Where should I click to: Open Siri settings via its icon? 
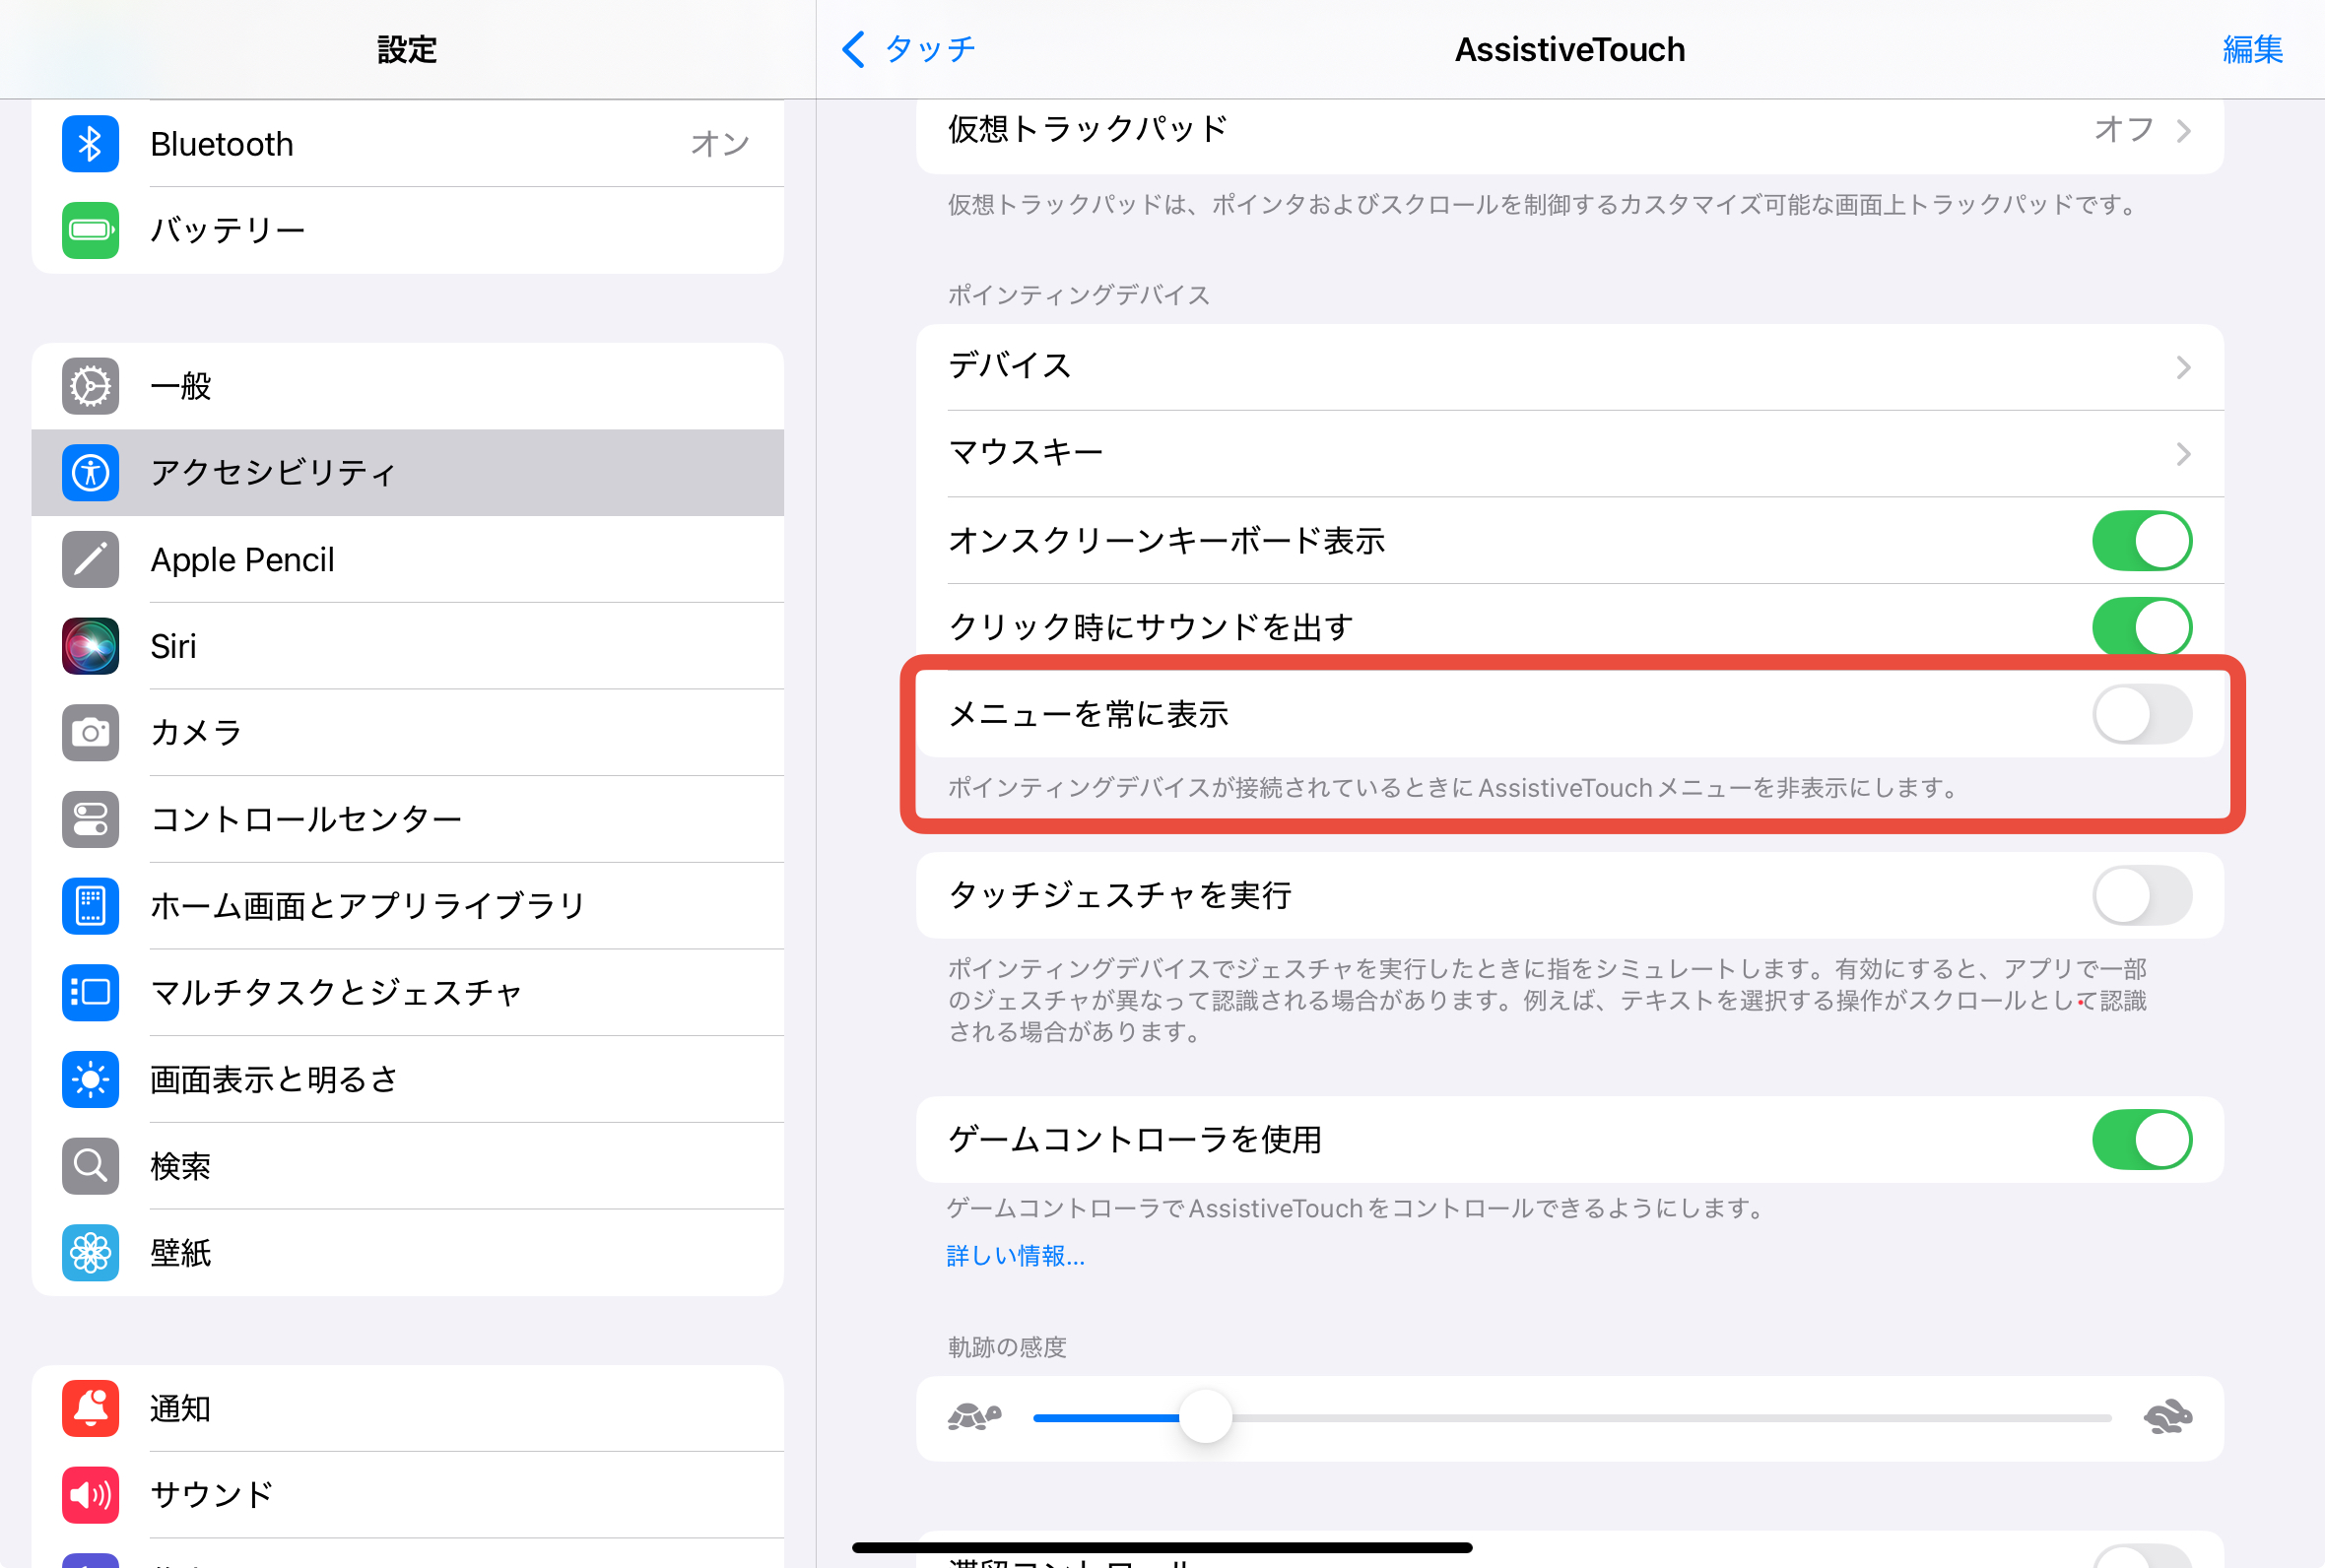[x=90, y=646]
